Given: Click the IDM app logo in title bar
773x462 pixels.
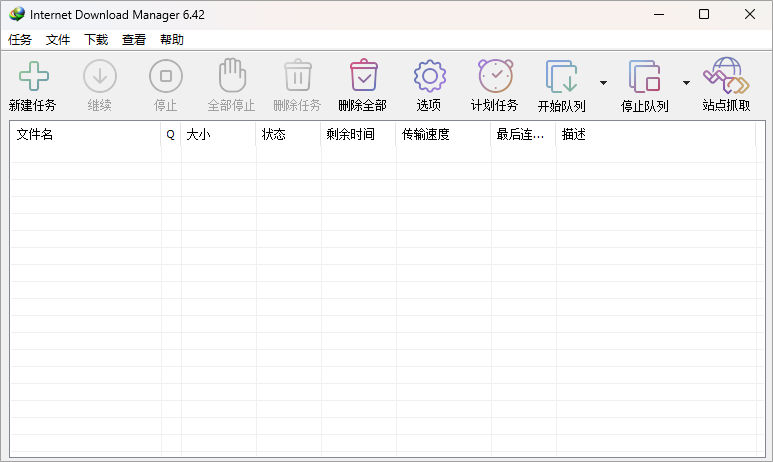Looking at the screenshot, I should (x=17, y=14).
